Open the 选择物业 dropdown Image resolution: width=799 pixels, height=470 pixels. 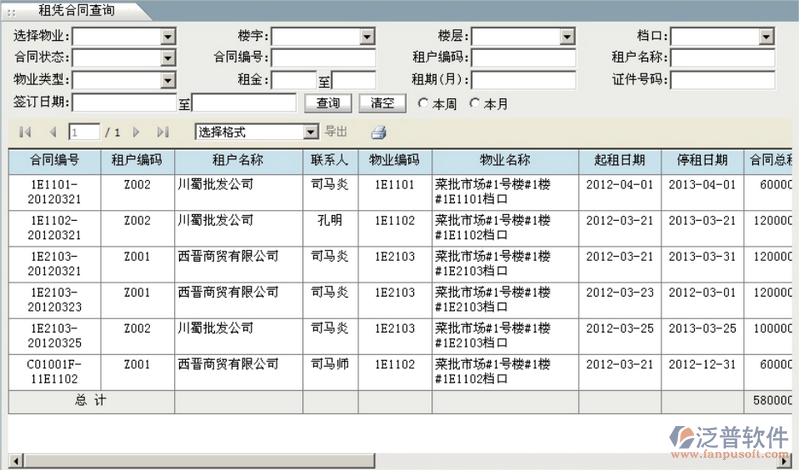click(x=168, y=36)
